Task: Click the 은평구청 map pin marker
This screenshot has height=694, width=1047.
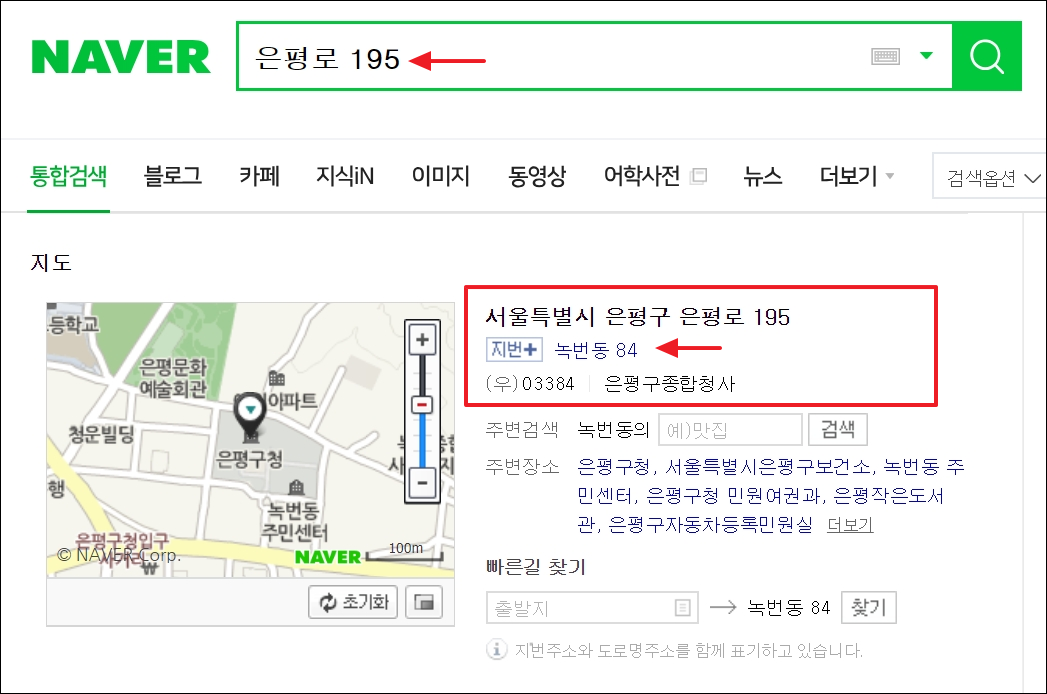Action: click(x=250, y=413)
